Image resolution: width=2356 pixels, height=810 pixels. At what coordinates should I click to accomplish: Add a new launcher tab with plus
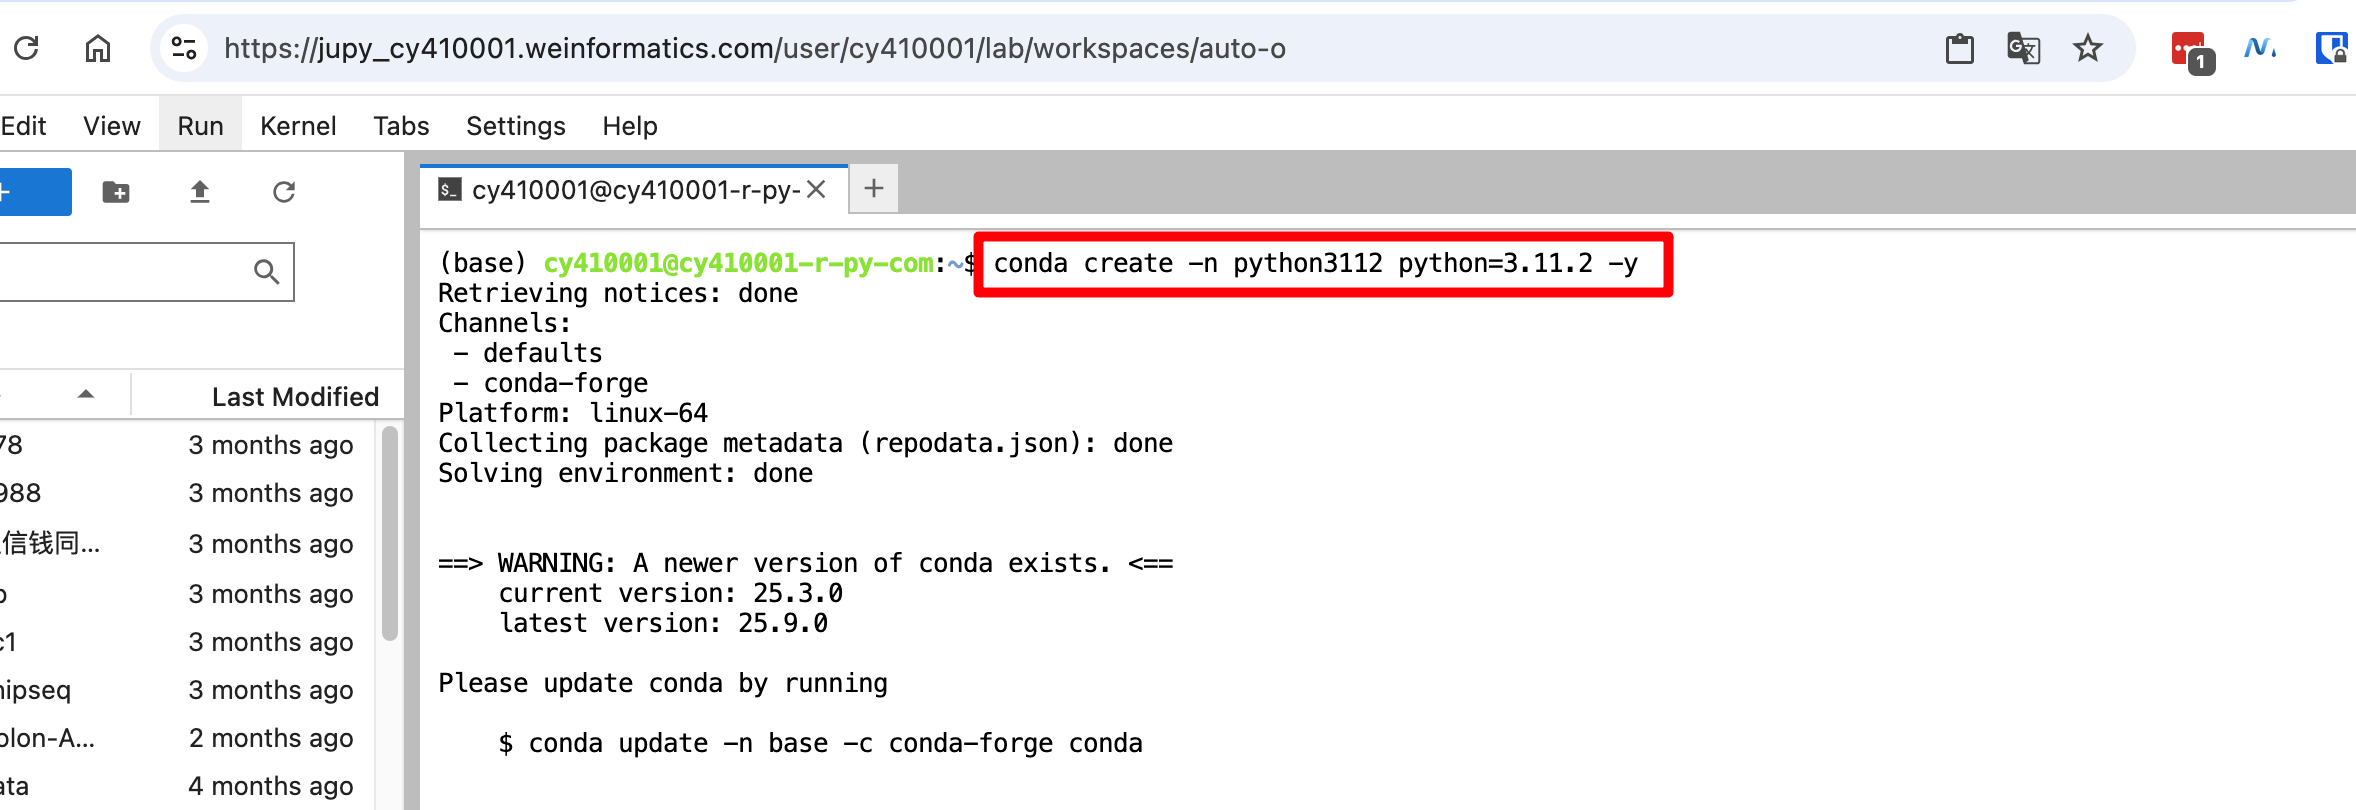(873, 189)
